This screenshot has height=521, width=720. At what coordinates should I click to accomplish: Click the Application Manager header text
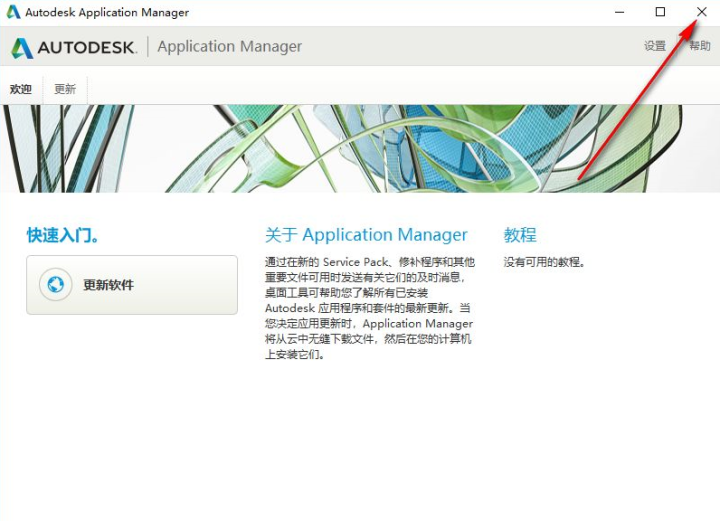coord(229,47)
